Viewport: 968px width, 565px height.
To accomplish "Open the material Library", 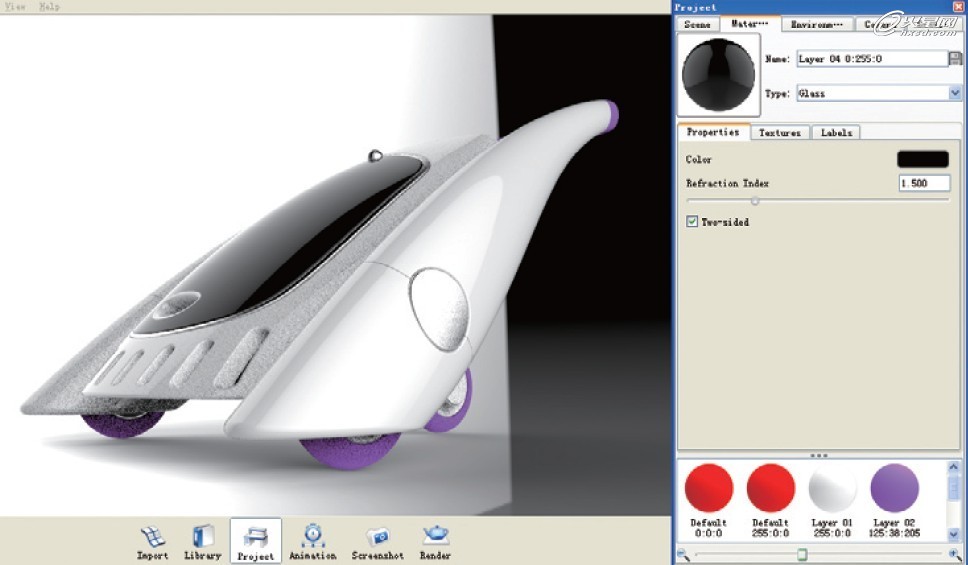I will point(203,540).
